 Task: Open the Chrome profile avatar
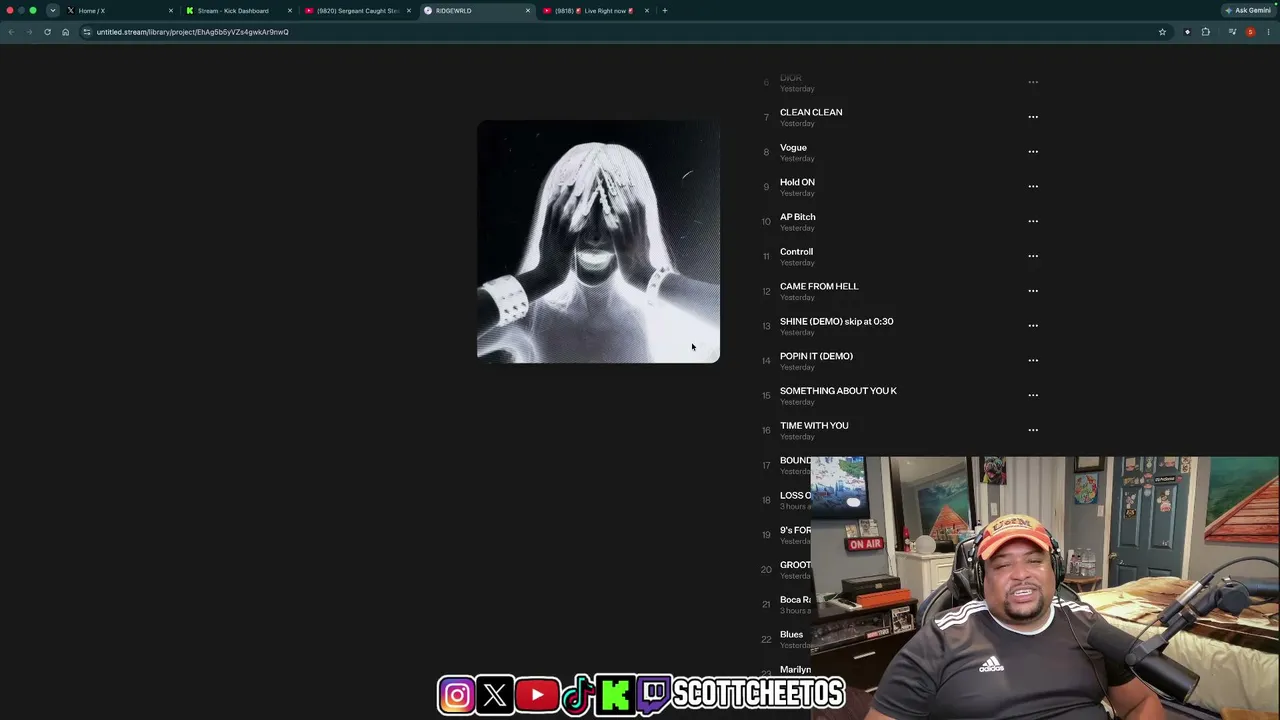coord(1250,32)
